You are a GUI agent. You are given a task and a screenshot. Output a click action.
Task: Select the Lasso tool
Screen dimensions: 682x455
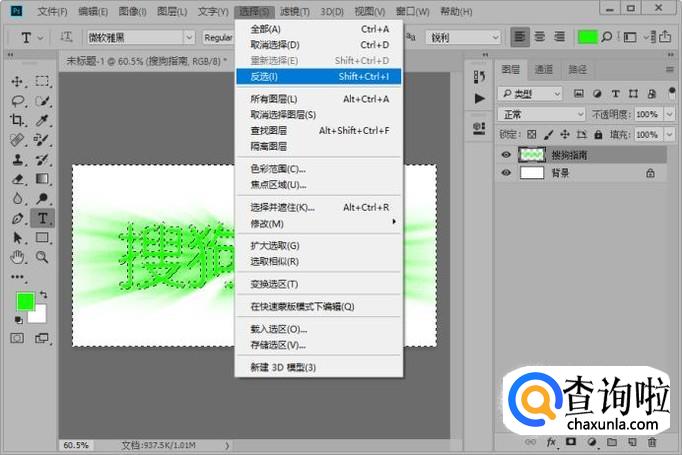17,101
